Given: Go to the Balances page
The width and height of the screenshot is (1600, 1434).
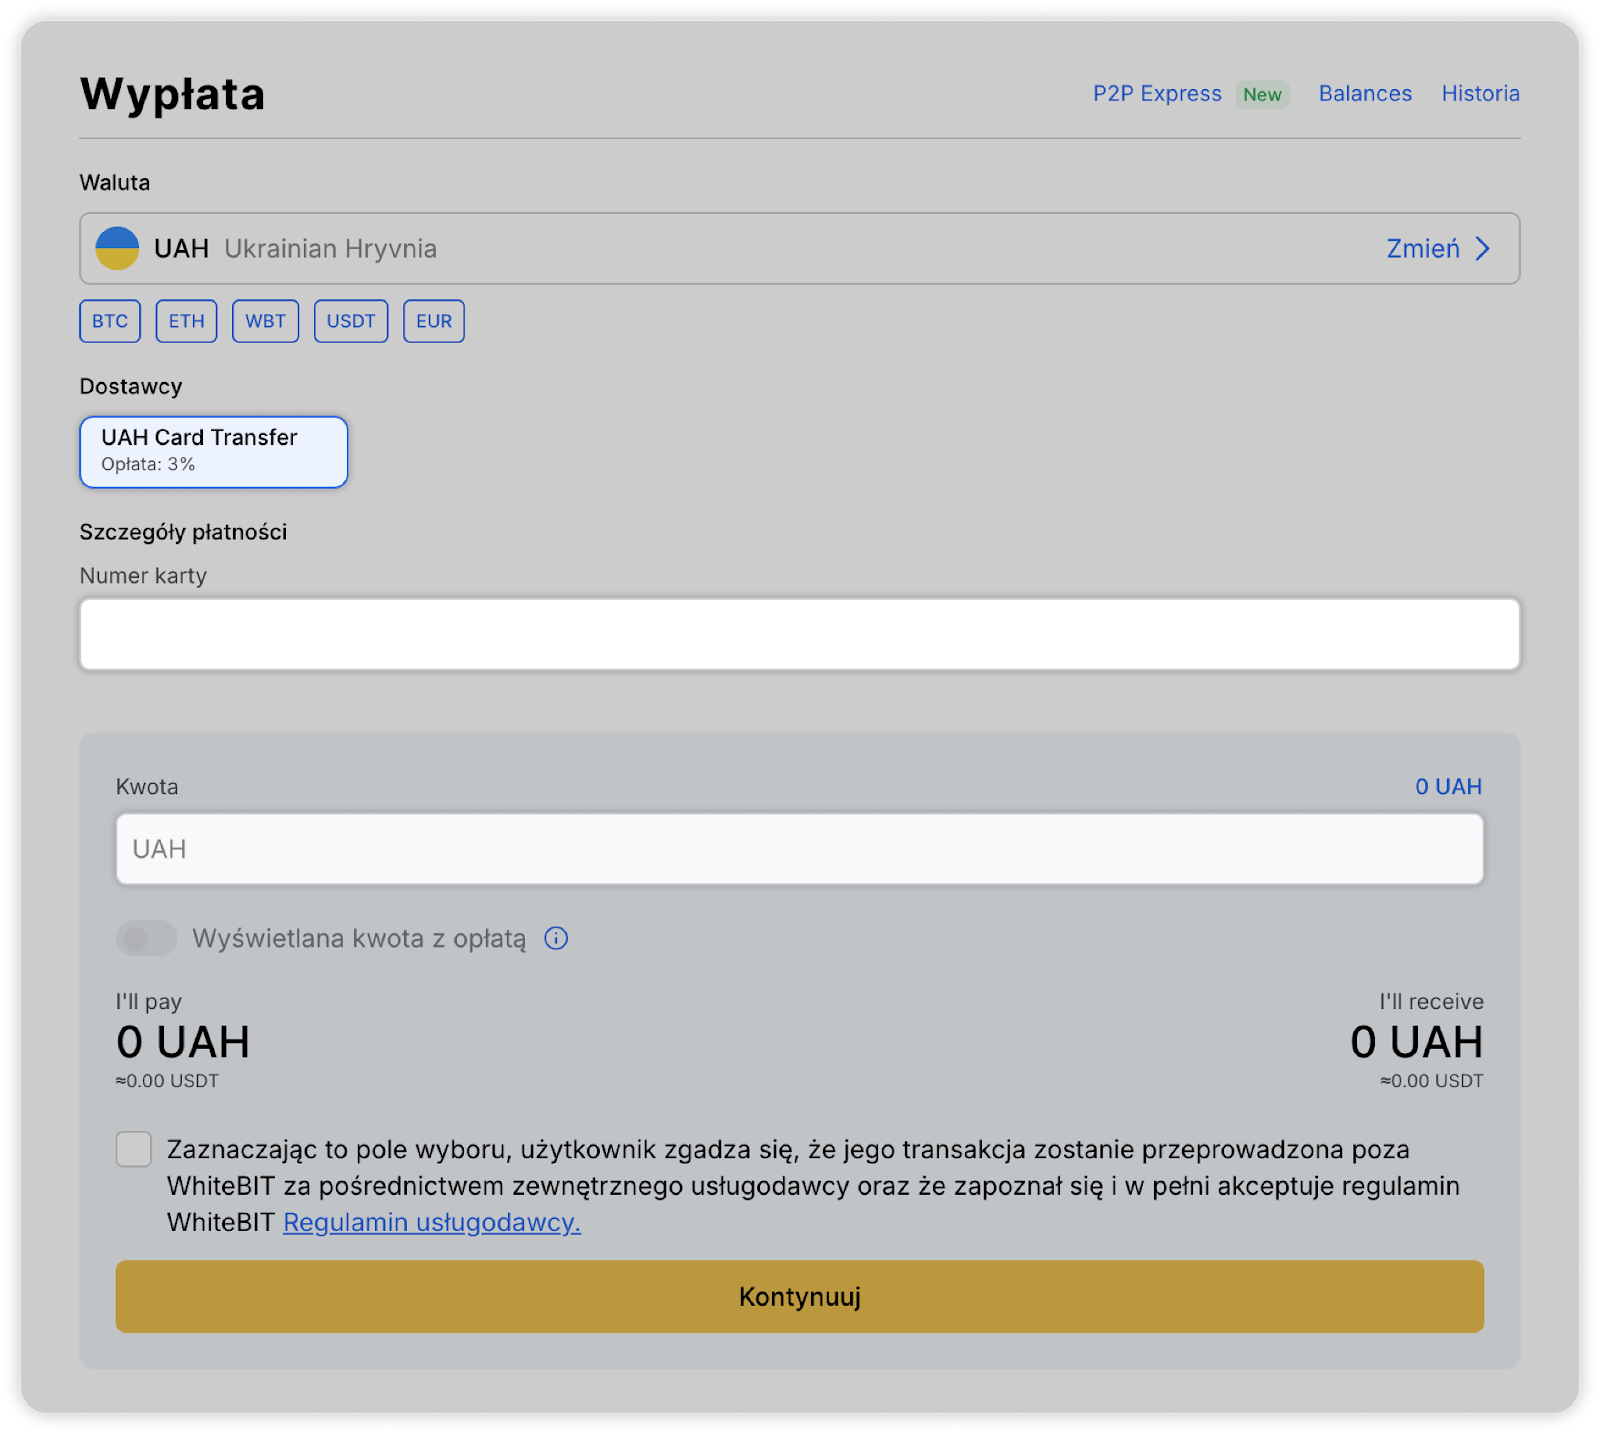Looking at the screenshot, I should [x=1365, y=94].
